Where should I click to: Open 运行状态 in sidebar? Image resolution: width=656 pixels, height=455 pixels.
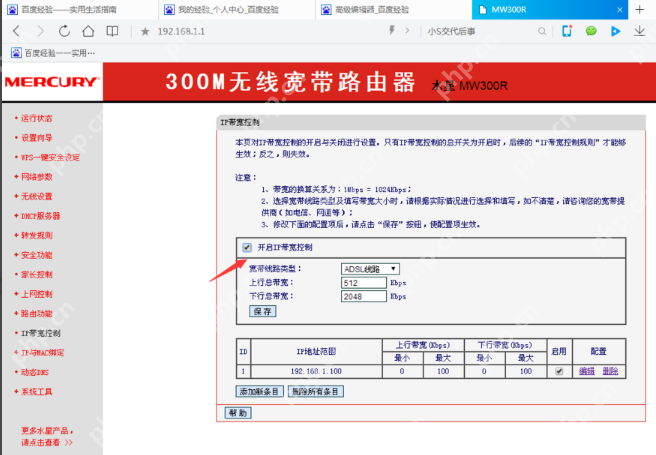37,118
